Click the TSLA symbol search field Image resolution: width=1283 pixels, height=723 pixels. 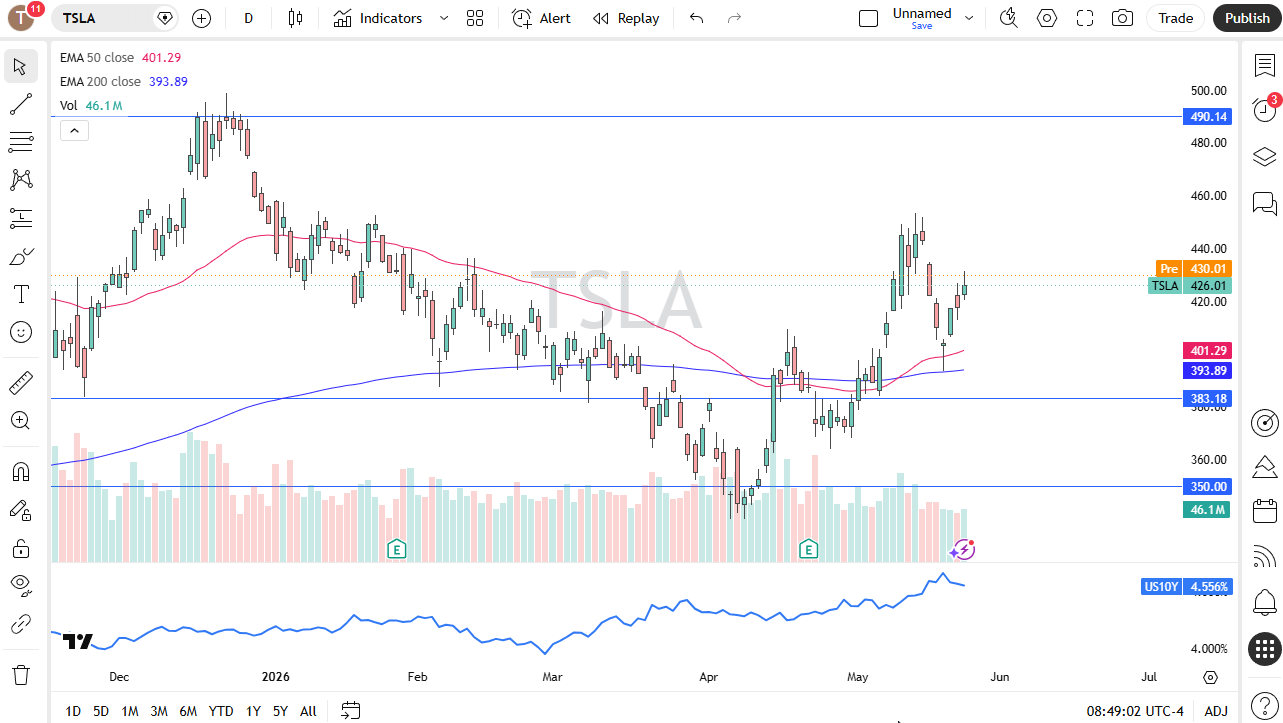(113, 18)
